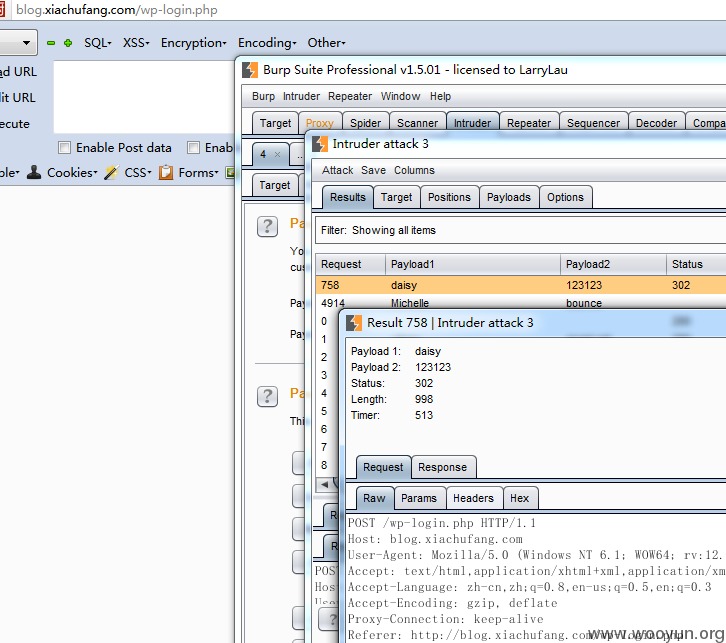Image resolution: width=726 pixels, height=643 pixels.
Task: Sort by the Status column header
Action: (696, 264)
